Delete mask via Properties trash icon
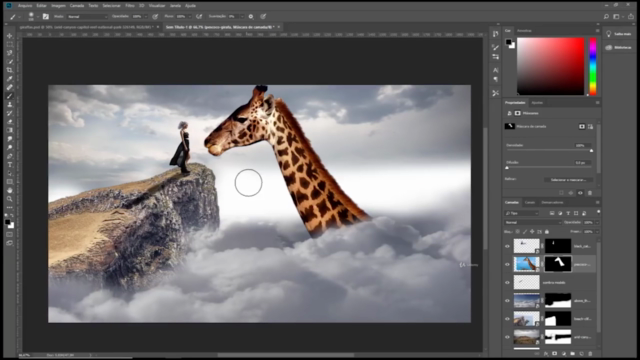This screenshot has height=360, width=640. point(590,193)
